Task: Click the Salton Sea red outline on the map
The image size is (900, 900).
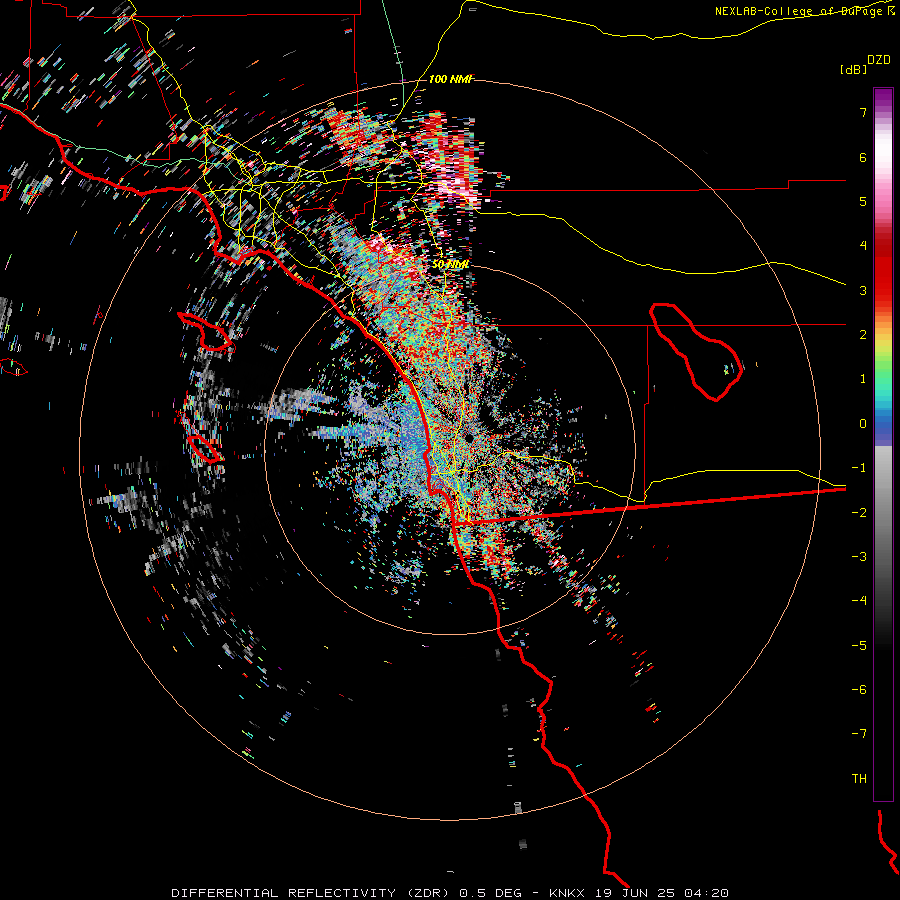Action: point(696,350)
